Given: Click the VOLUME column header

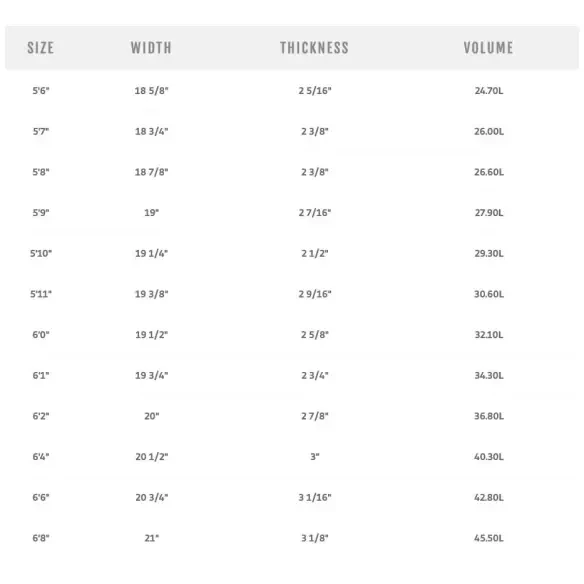Looking at the screenshot, I should pyautogui.click(x=489, y=48).
